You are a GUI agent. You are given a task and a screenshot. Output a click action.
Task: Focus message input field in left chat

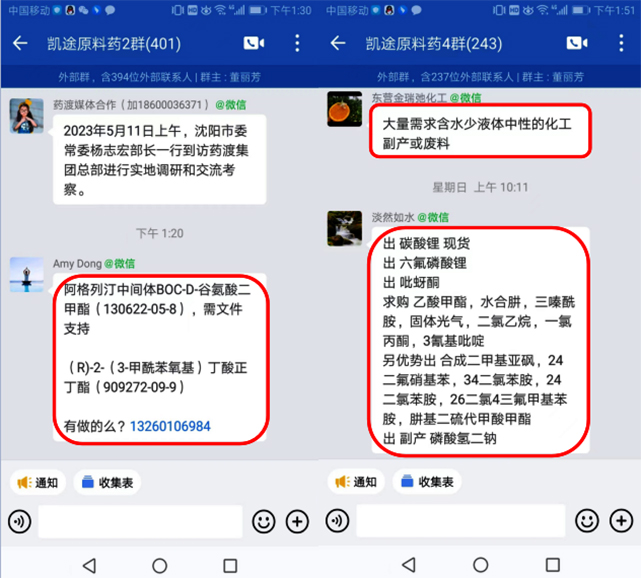pos(140,522)
